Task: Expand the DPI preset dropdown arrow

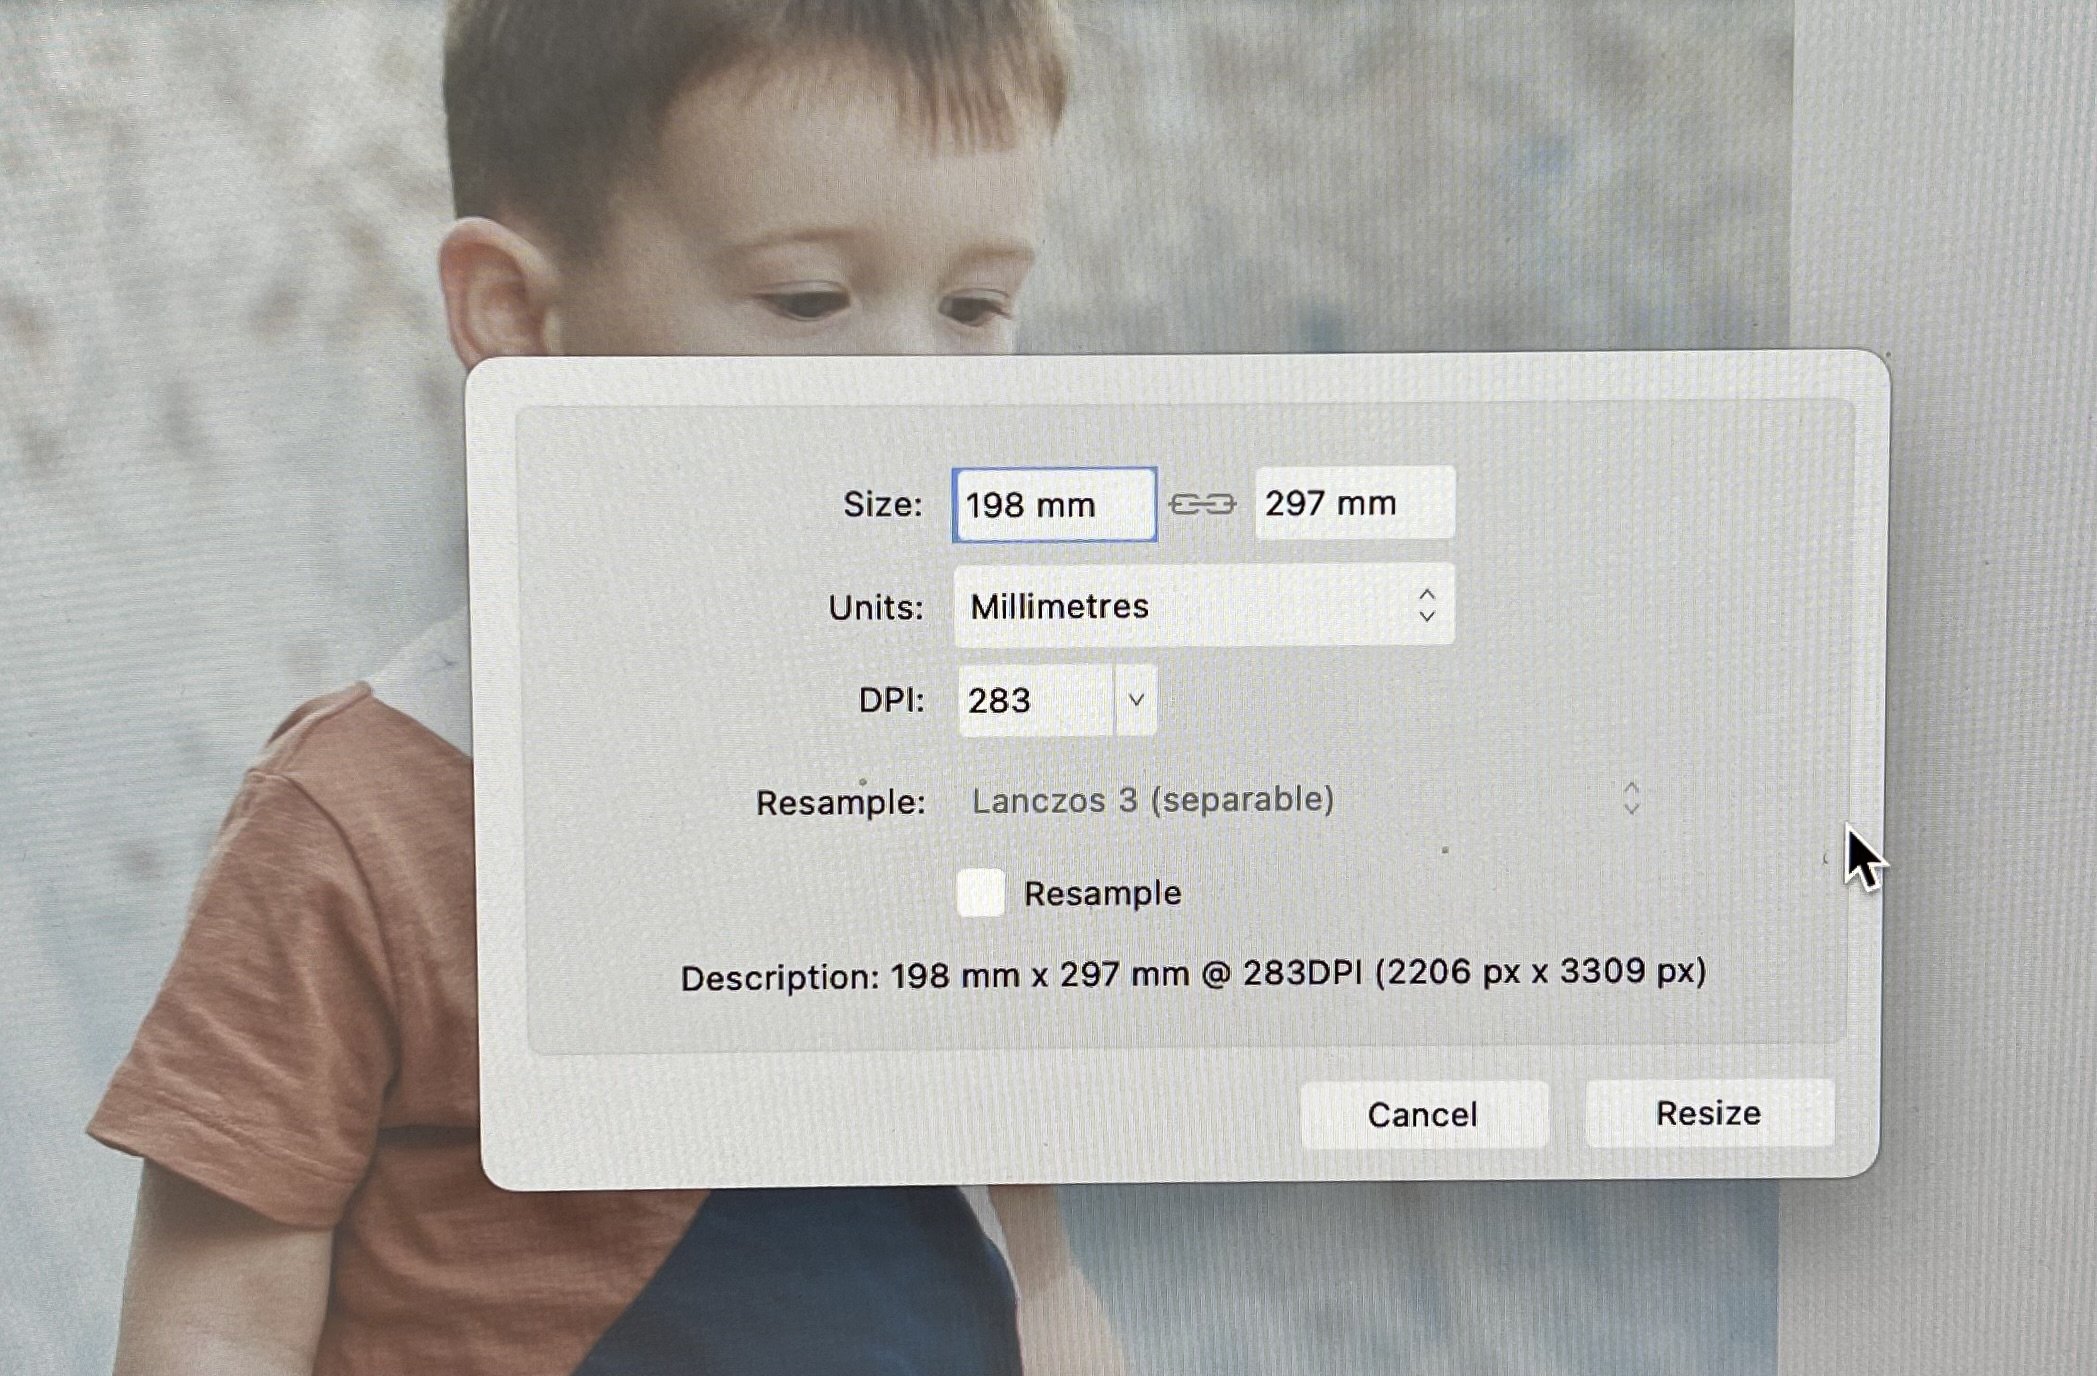Action: (x=1136, y=700)
